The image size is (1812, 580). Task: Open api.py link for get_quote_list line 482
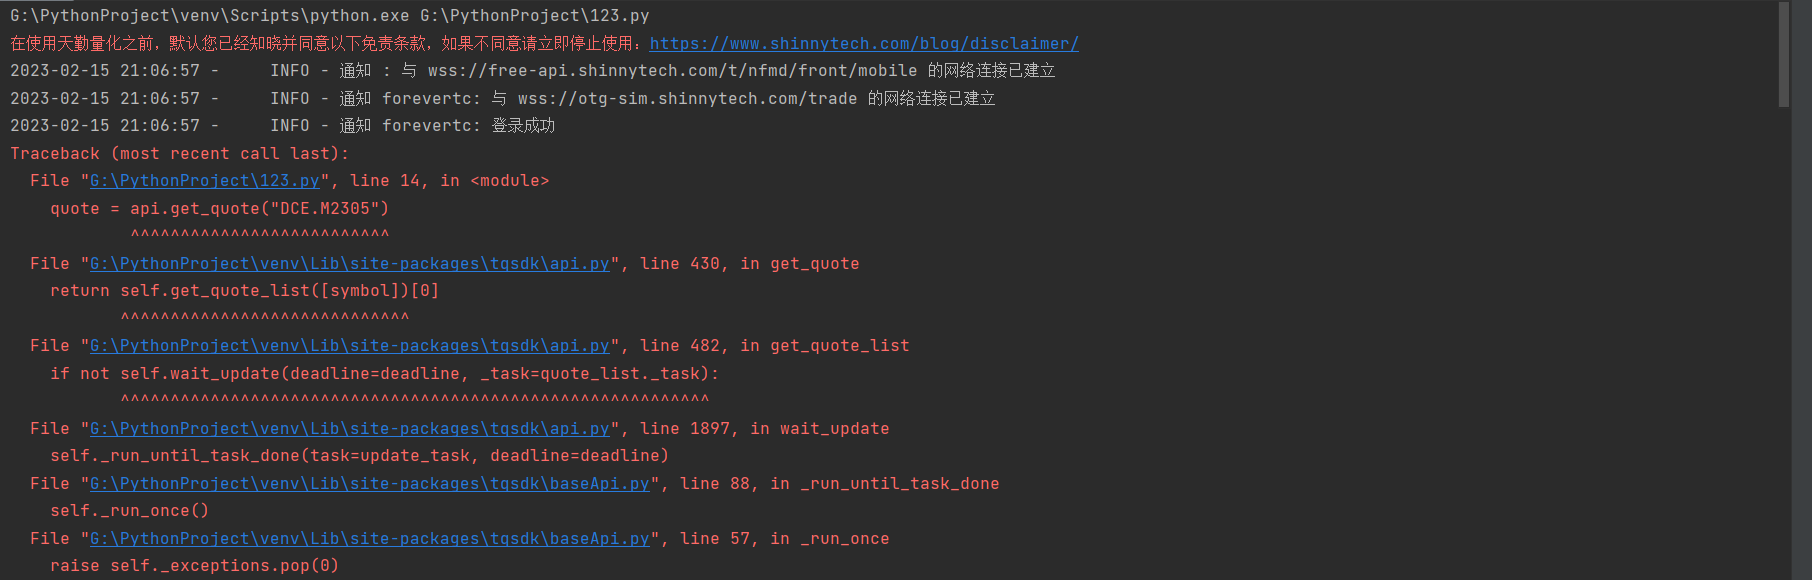350,345
